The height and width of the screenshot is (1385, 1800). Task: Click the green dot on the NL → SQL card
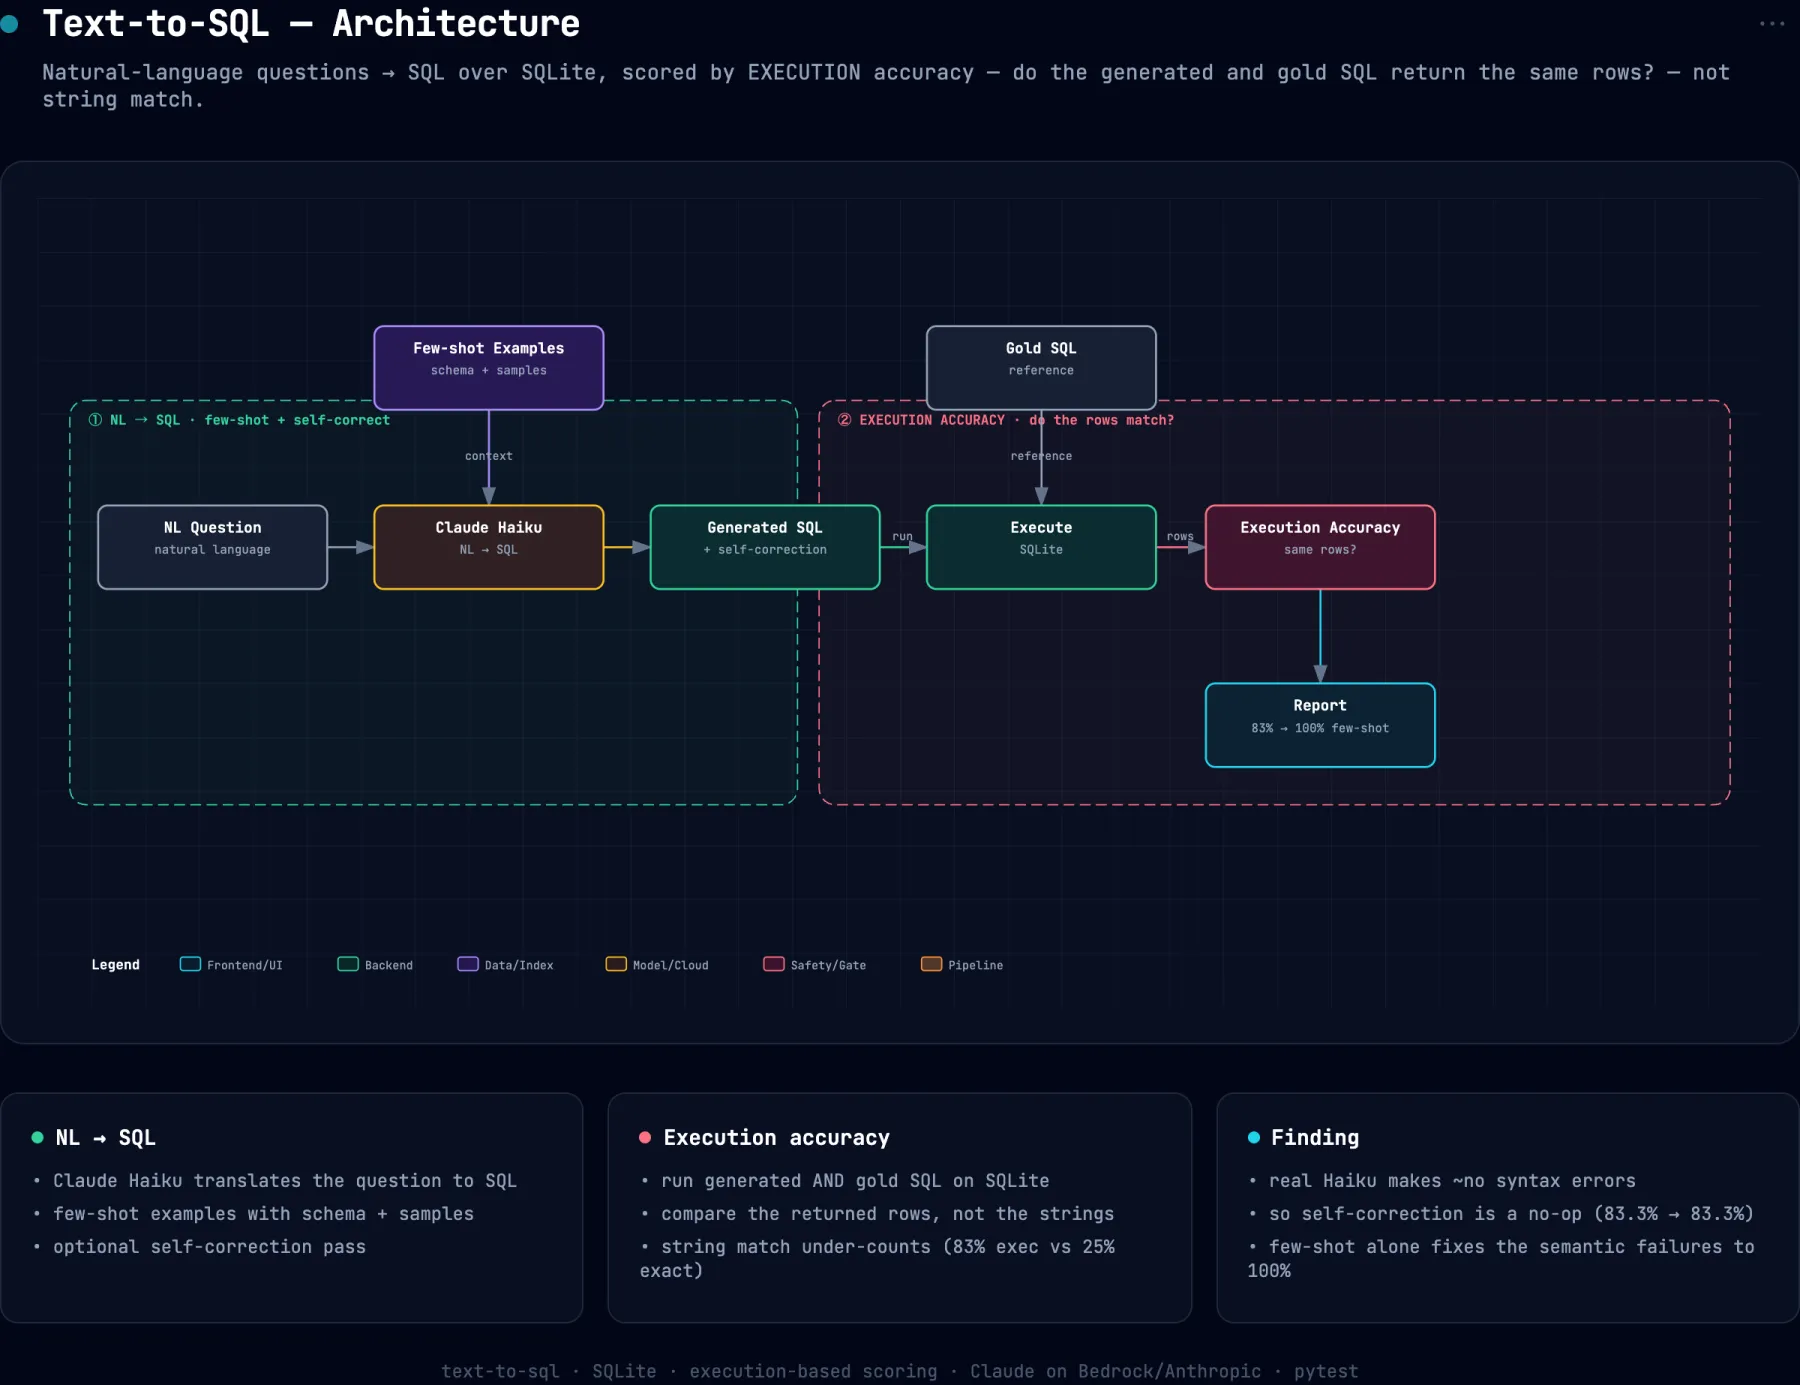point(38,1138)
